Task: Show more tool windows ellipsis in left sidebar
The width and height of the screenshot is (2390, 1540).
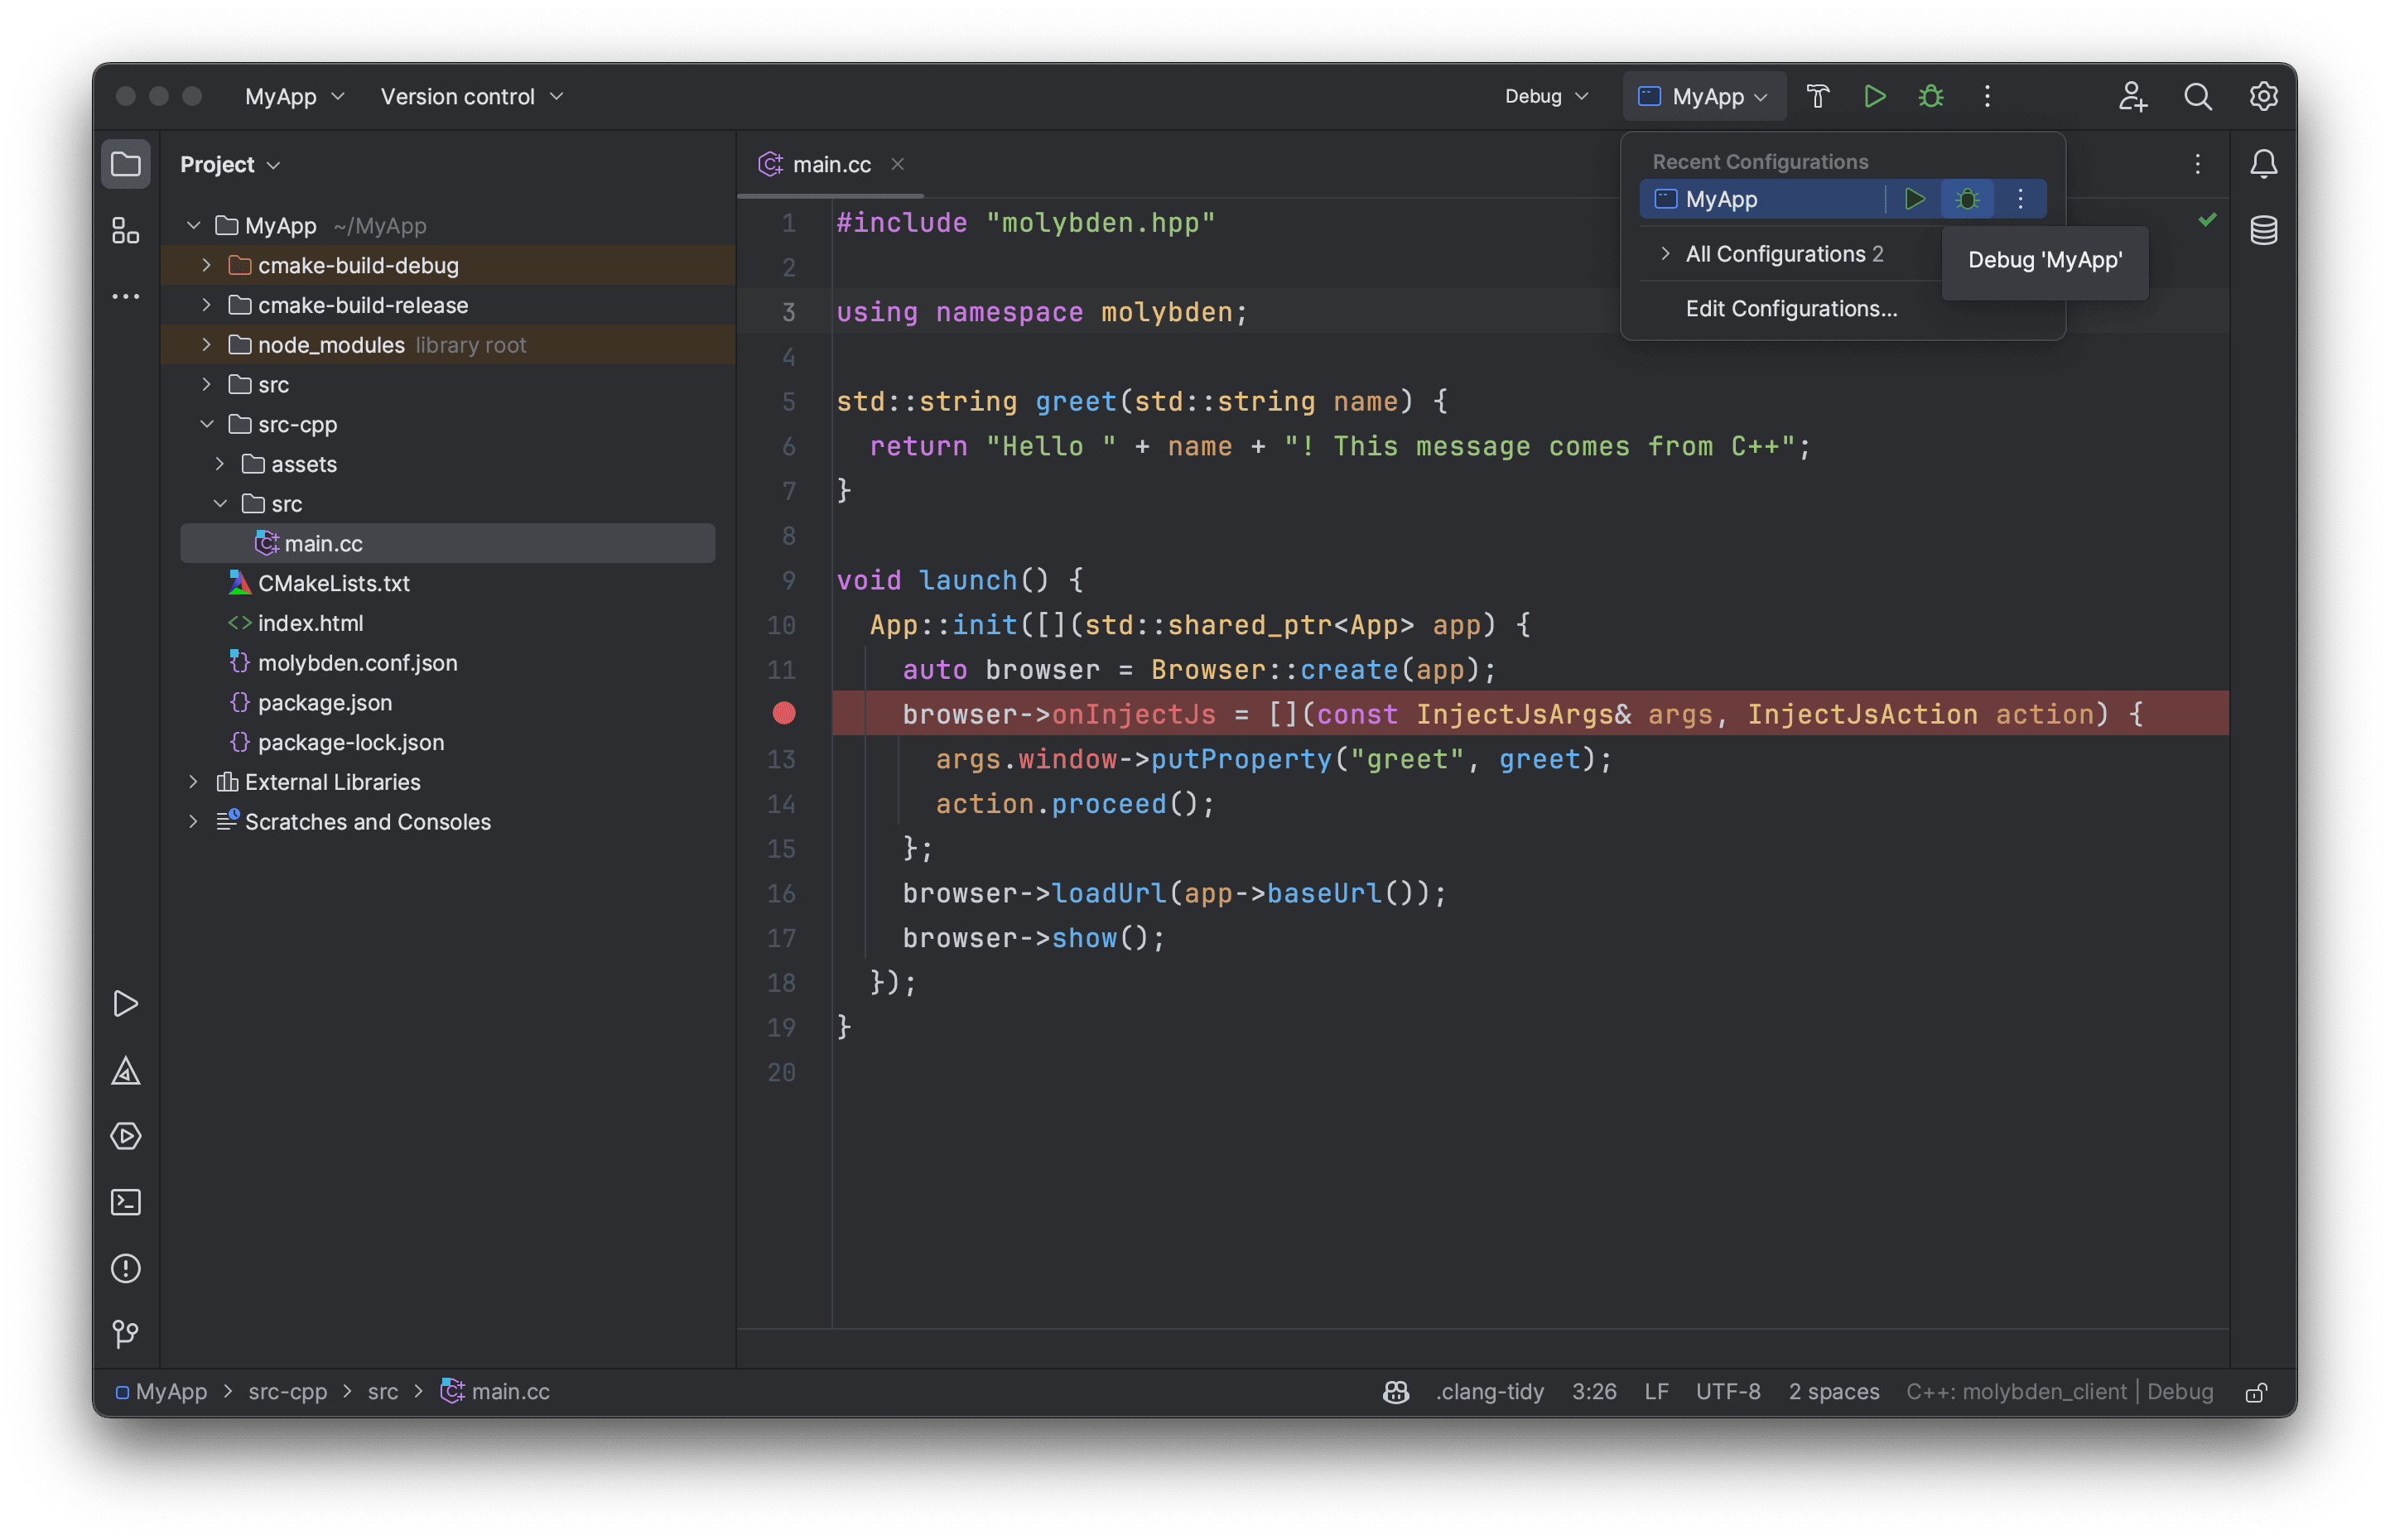Action: (x=125, y=296)
